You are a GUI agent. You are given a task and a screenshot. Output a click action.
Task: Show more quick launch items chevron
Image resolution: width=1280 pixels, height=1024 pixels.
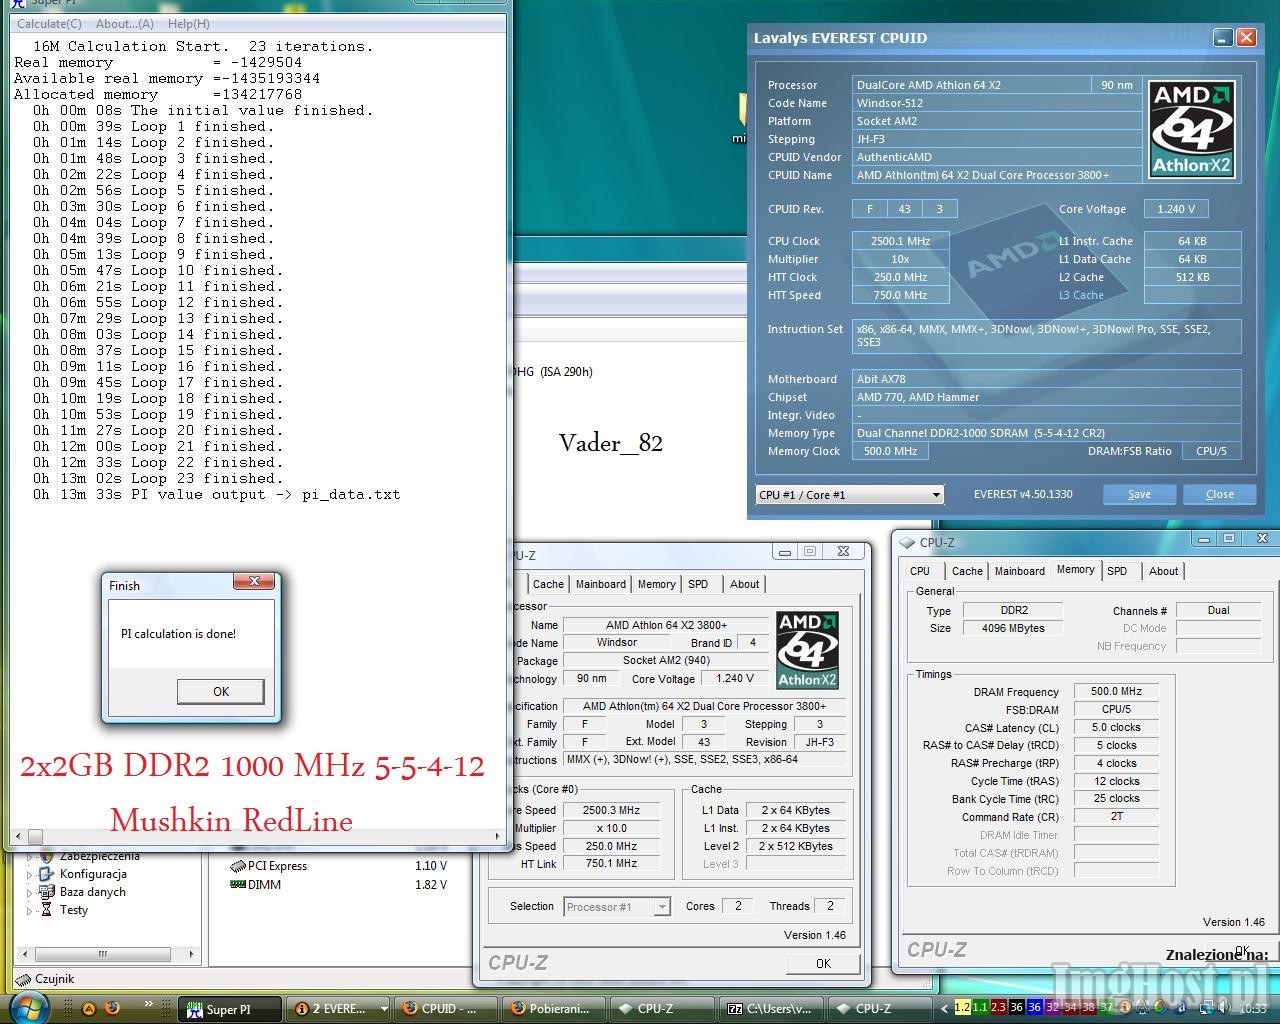click(150, 1003)
